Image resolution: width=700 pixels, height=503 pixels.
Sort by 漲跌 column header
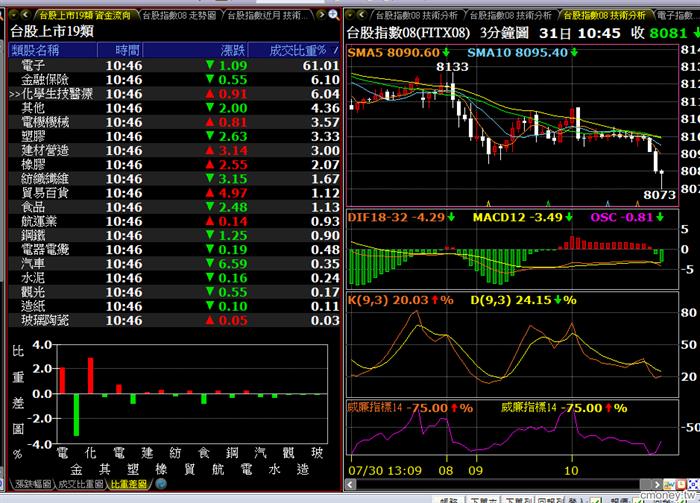[x=195, y=50]
